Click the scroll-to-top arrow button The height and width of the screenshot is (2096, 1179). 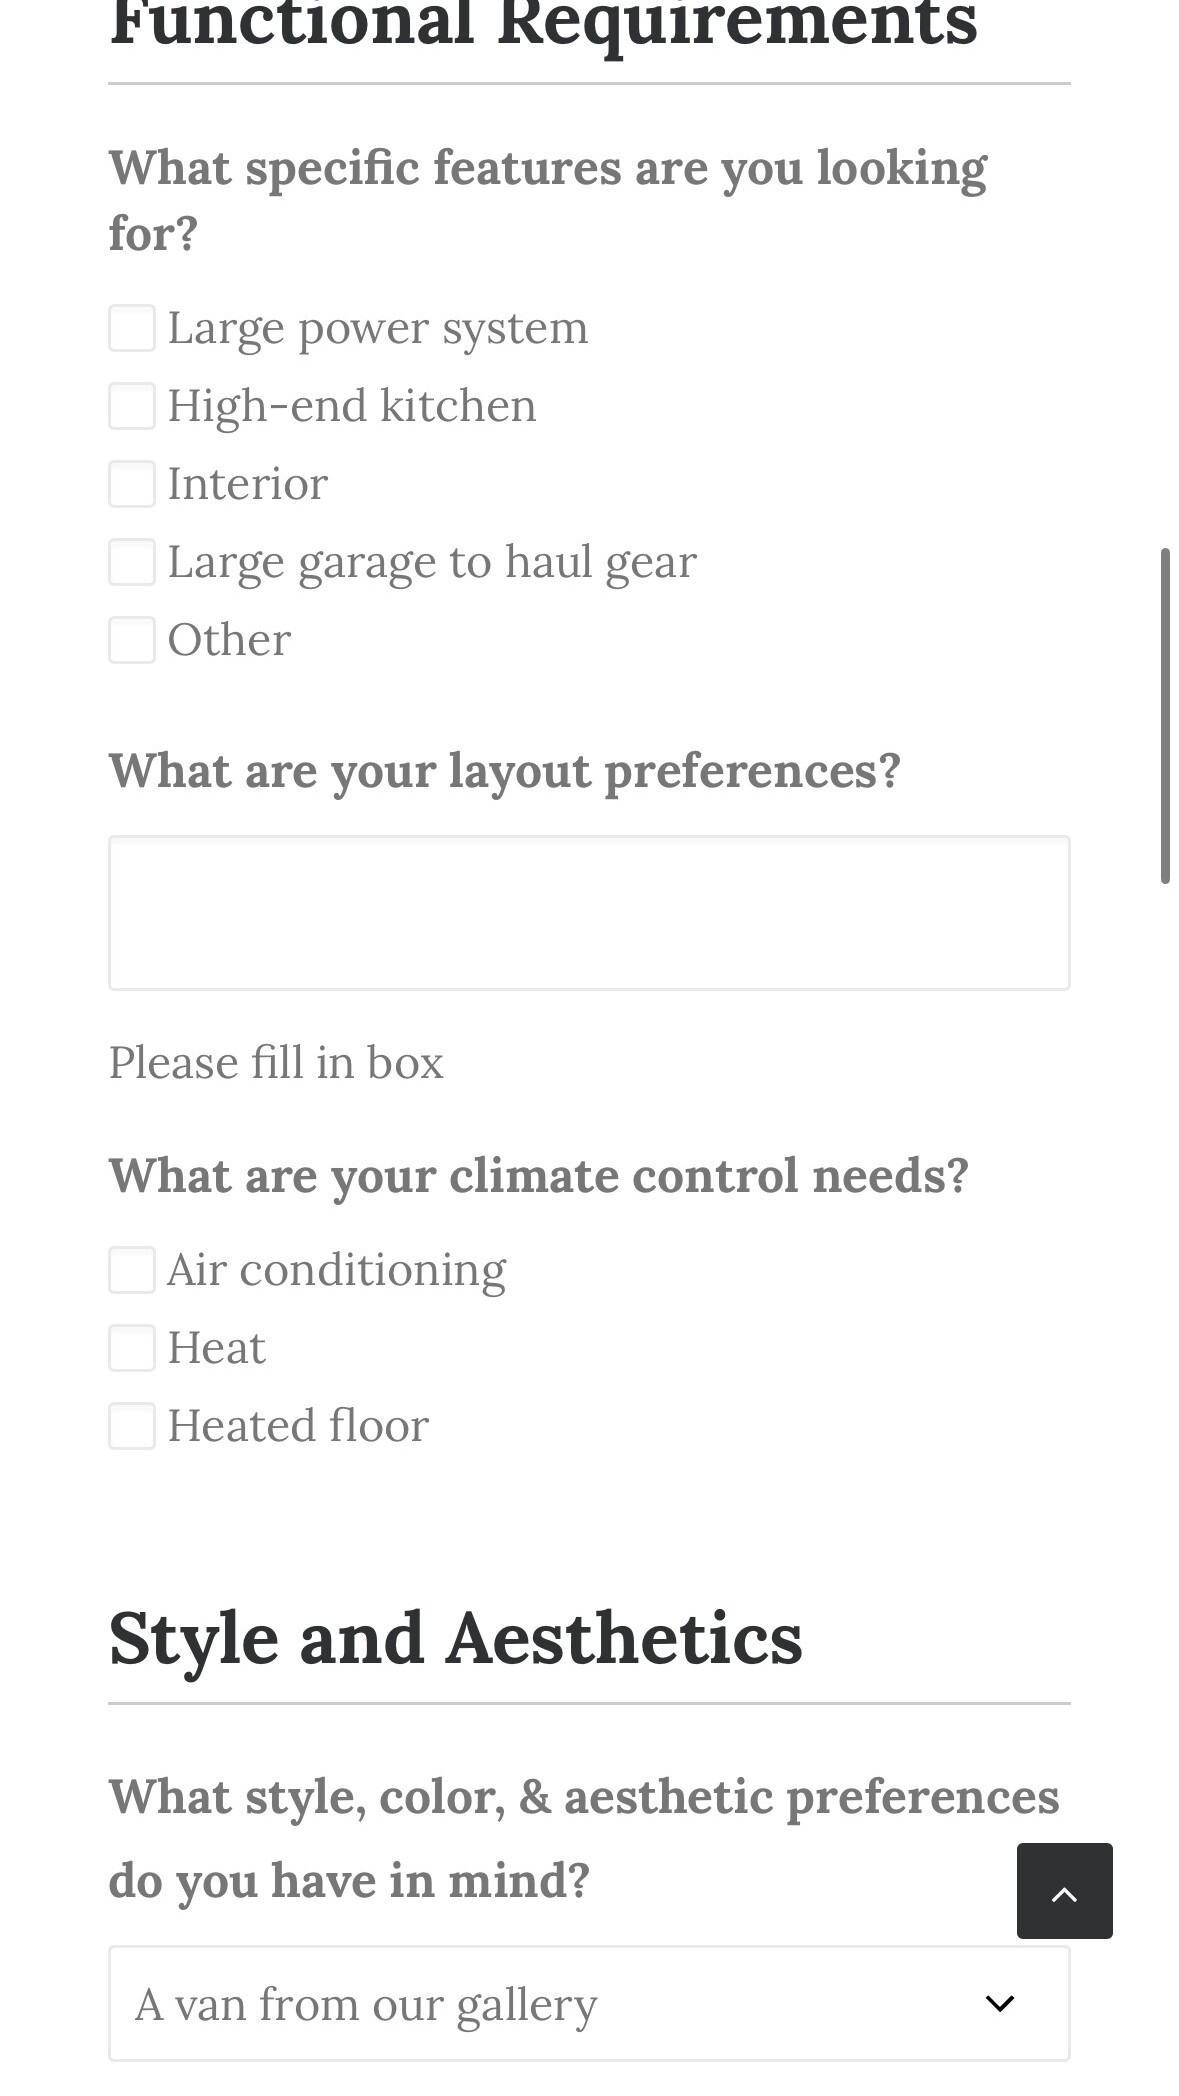pos(1064,1891)
